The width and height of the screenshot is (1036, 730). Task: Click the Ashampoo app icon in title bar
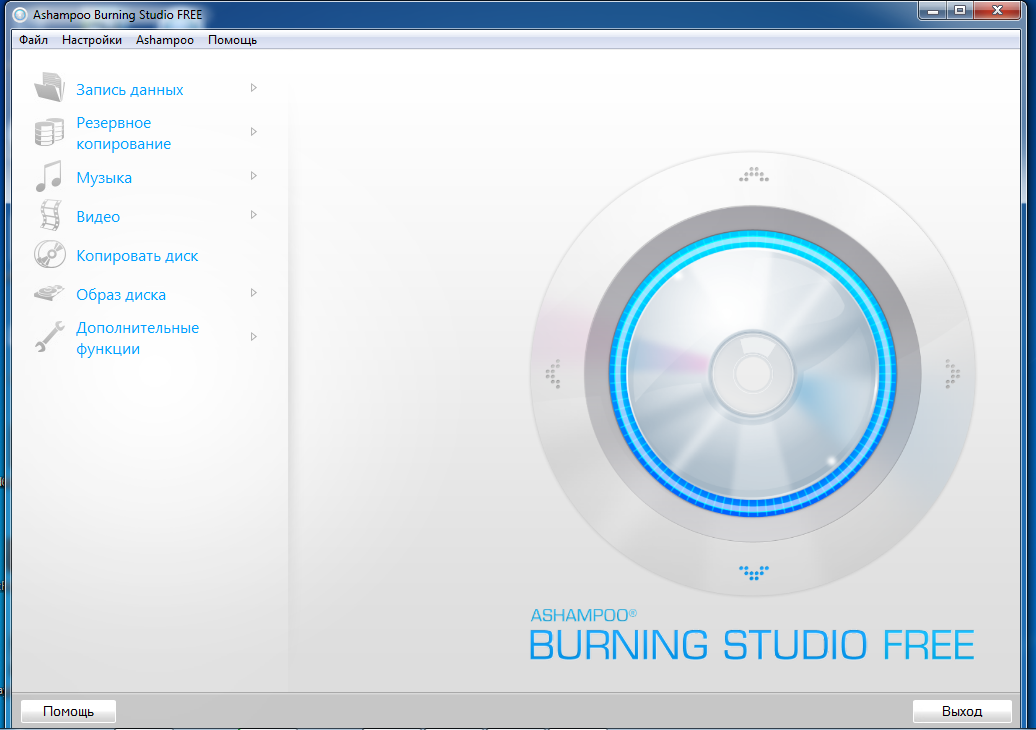pyautogui.click(x=20, y=15)
